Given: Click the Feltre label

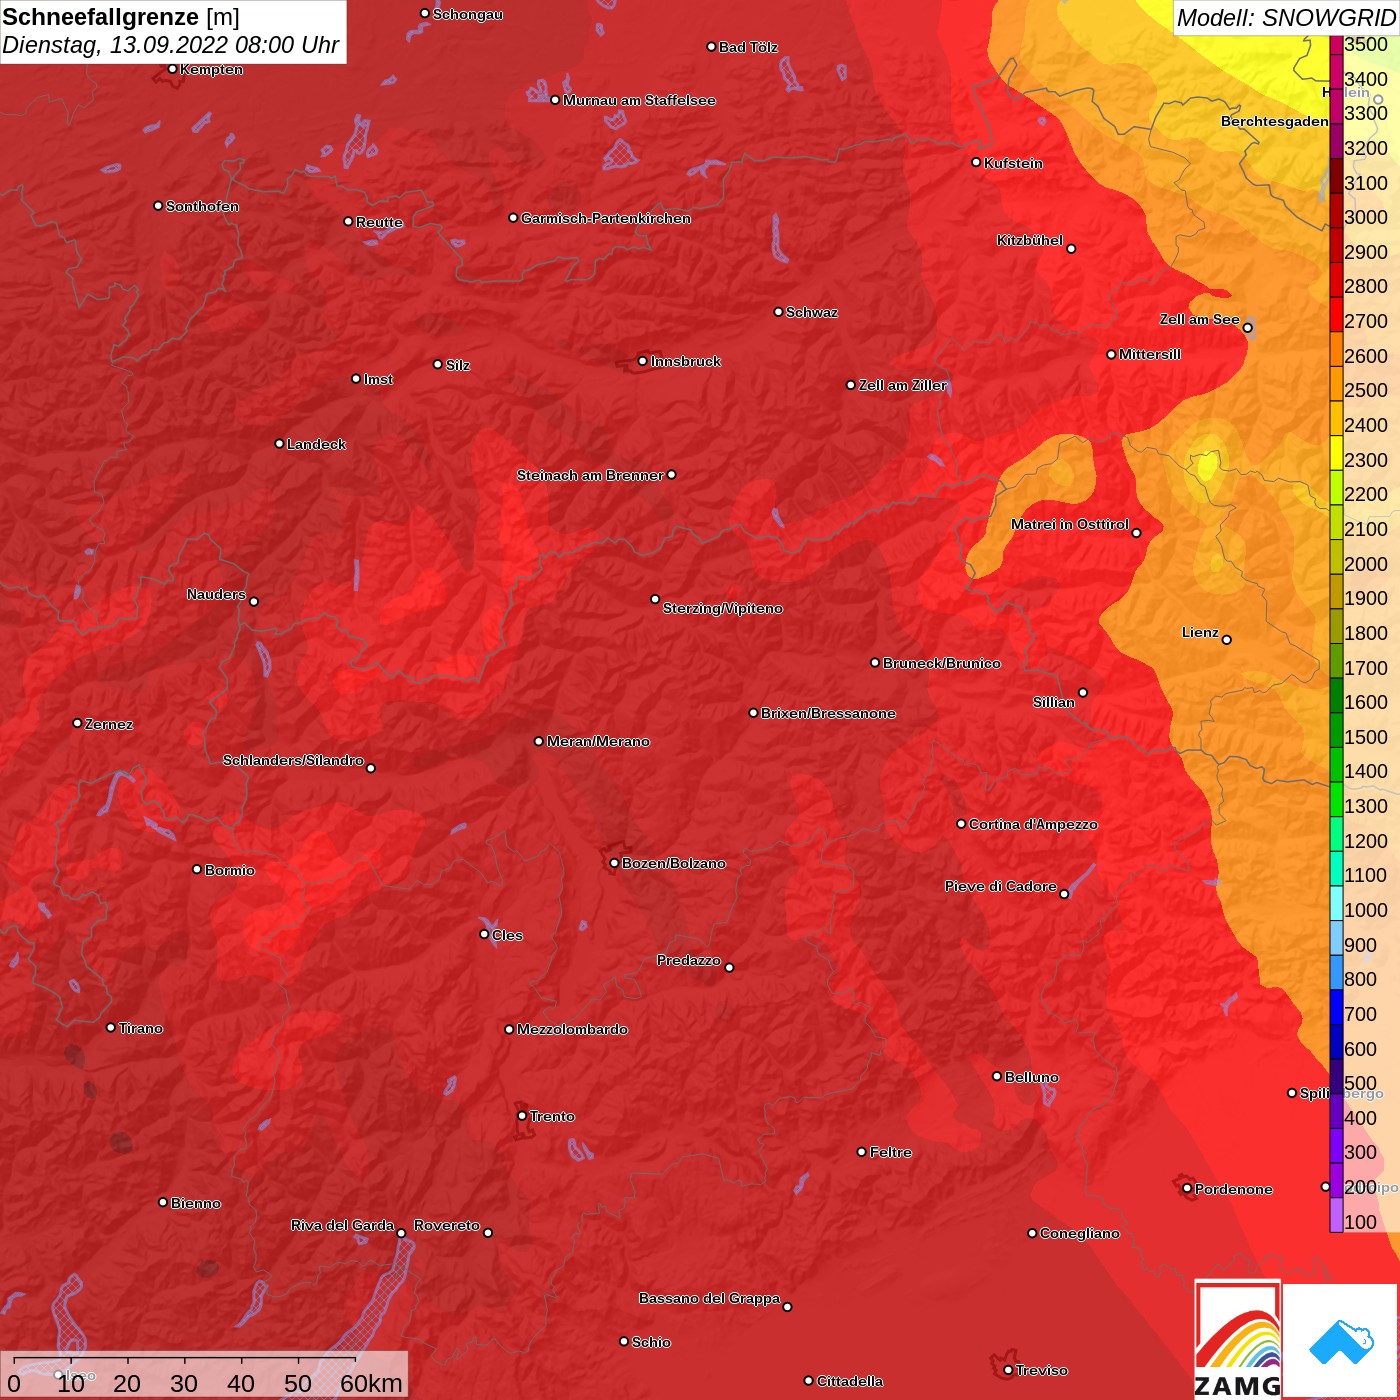Looking at the screenshot, I should click(890, 1152).
